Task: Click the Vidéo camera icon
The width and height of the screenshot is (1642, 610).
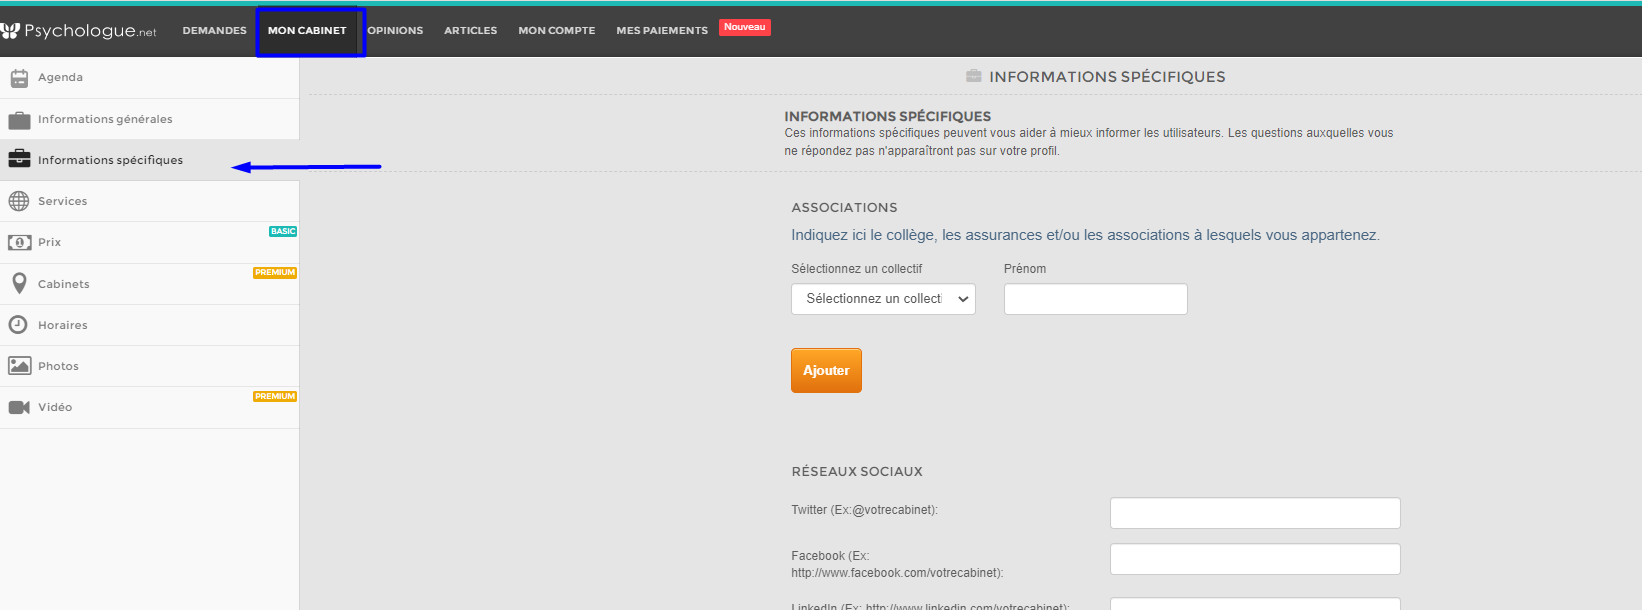Action: 19,407
